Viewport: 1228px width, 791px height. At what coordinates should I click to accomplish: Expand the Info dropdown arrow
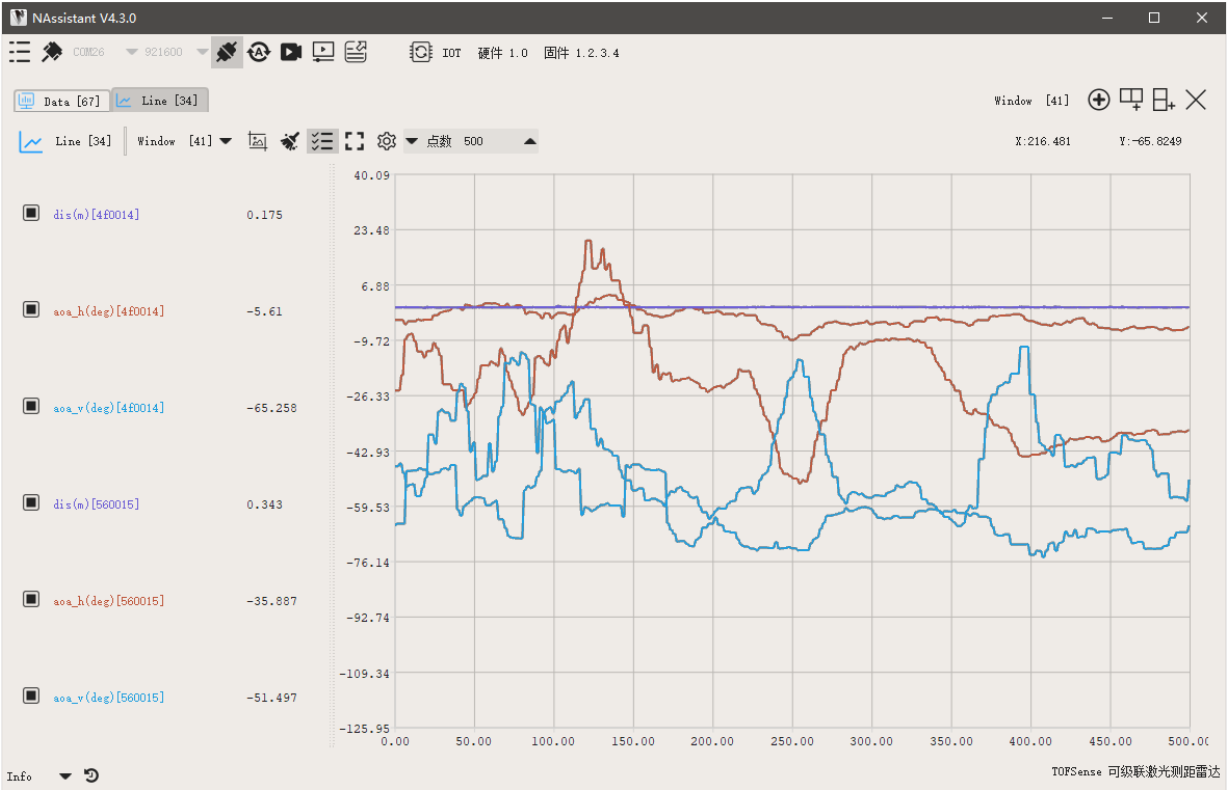[x=65, y=776]
